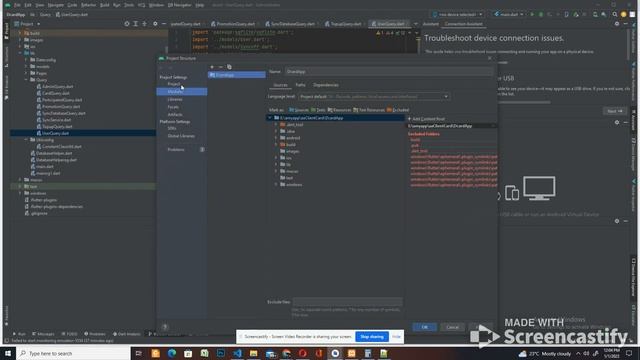Click the add module plus icon
The height and width of the screenshot is (360, 640).
pos(212,67)
